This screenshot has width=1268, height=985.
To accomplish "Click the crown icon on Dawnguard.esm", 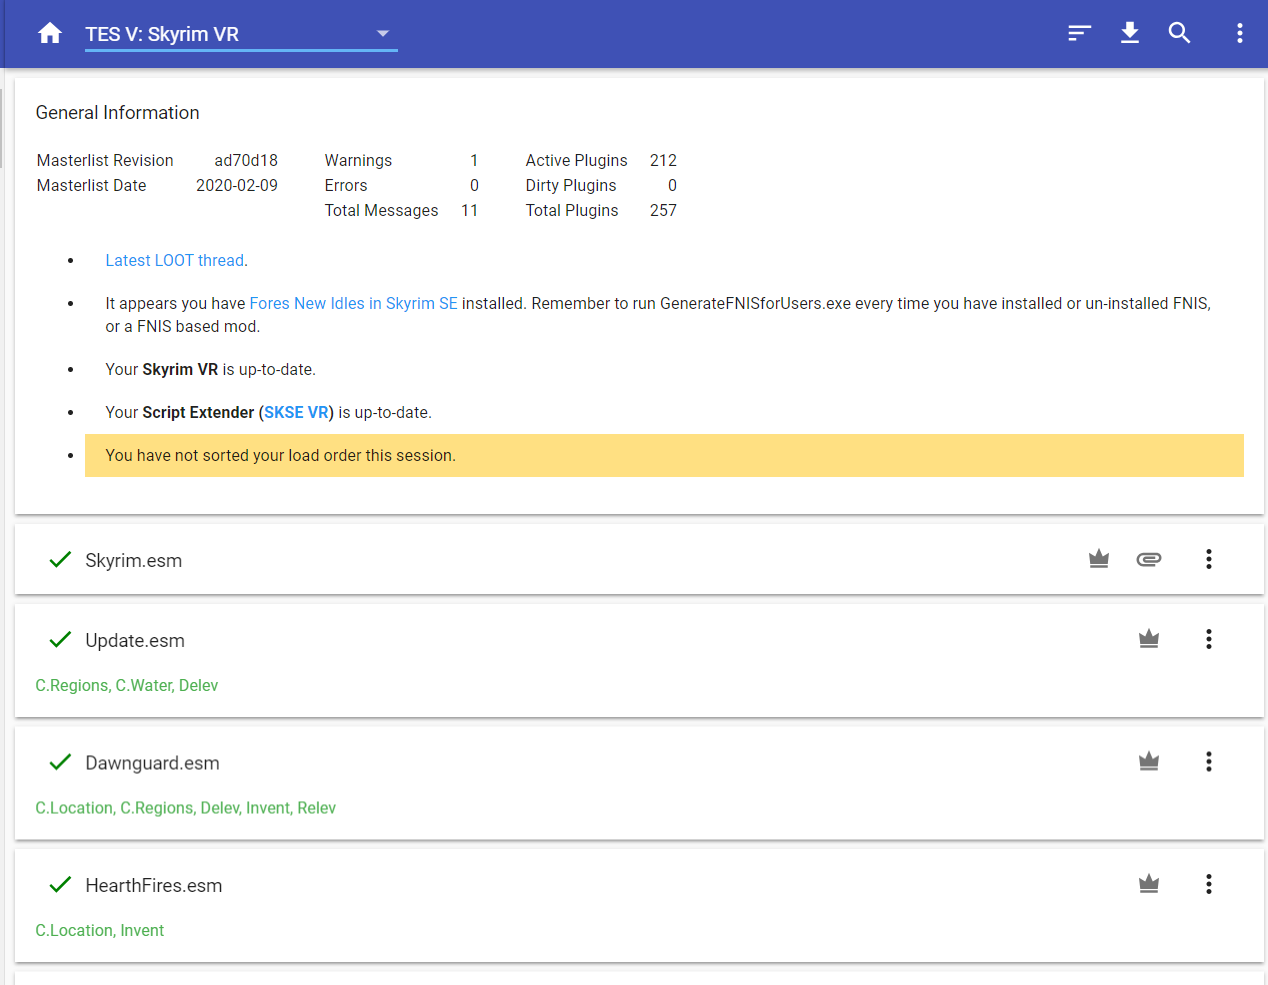I will (1149, 762).
